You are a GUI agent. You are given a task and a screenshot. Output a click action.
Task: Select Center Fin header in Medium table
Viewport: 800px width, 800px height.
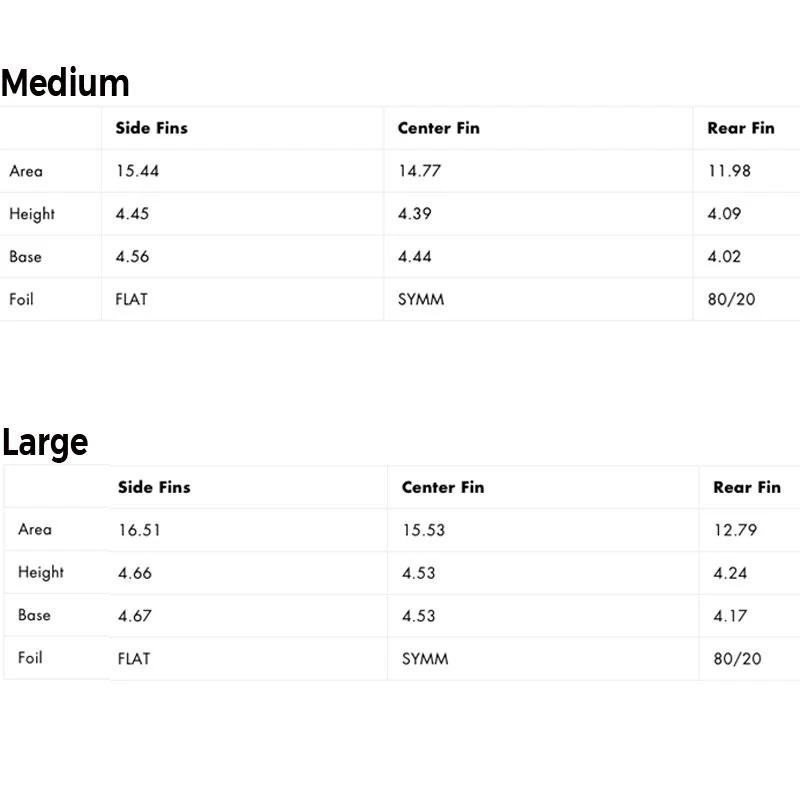438,128
